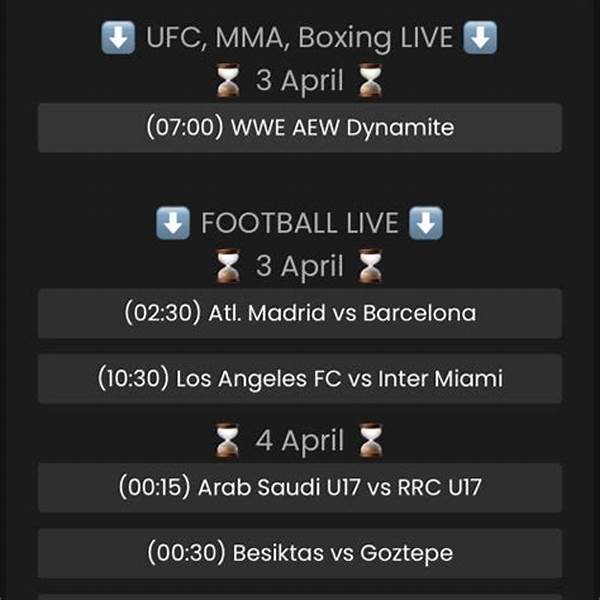Click the down-arrow icon before "UFC, MMA, Boxing LIVE"
This screenshot has width=600, height=600.
click(x=119, y=39)
